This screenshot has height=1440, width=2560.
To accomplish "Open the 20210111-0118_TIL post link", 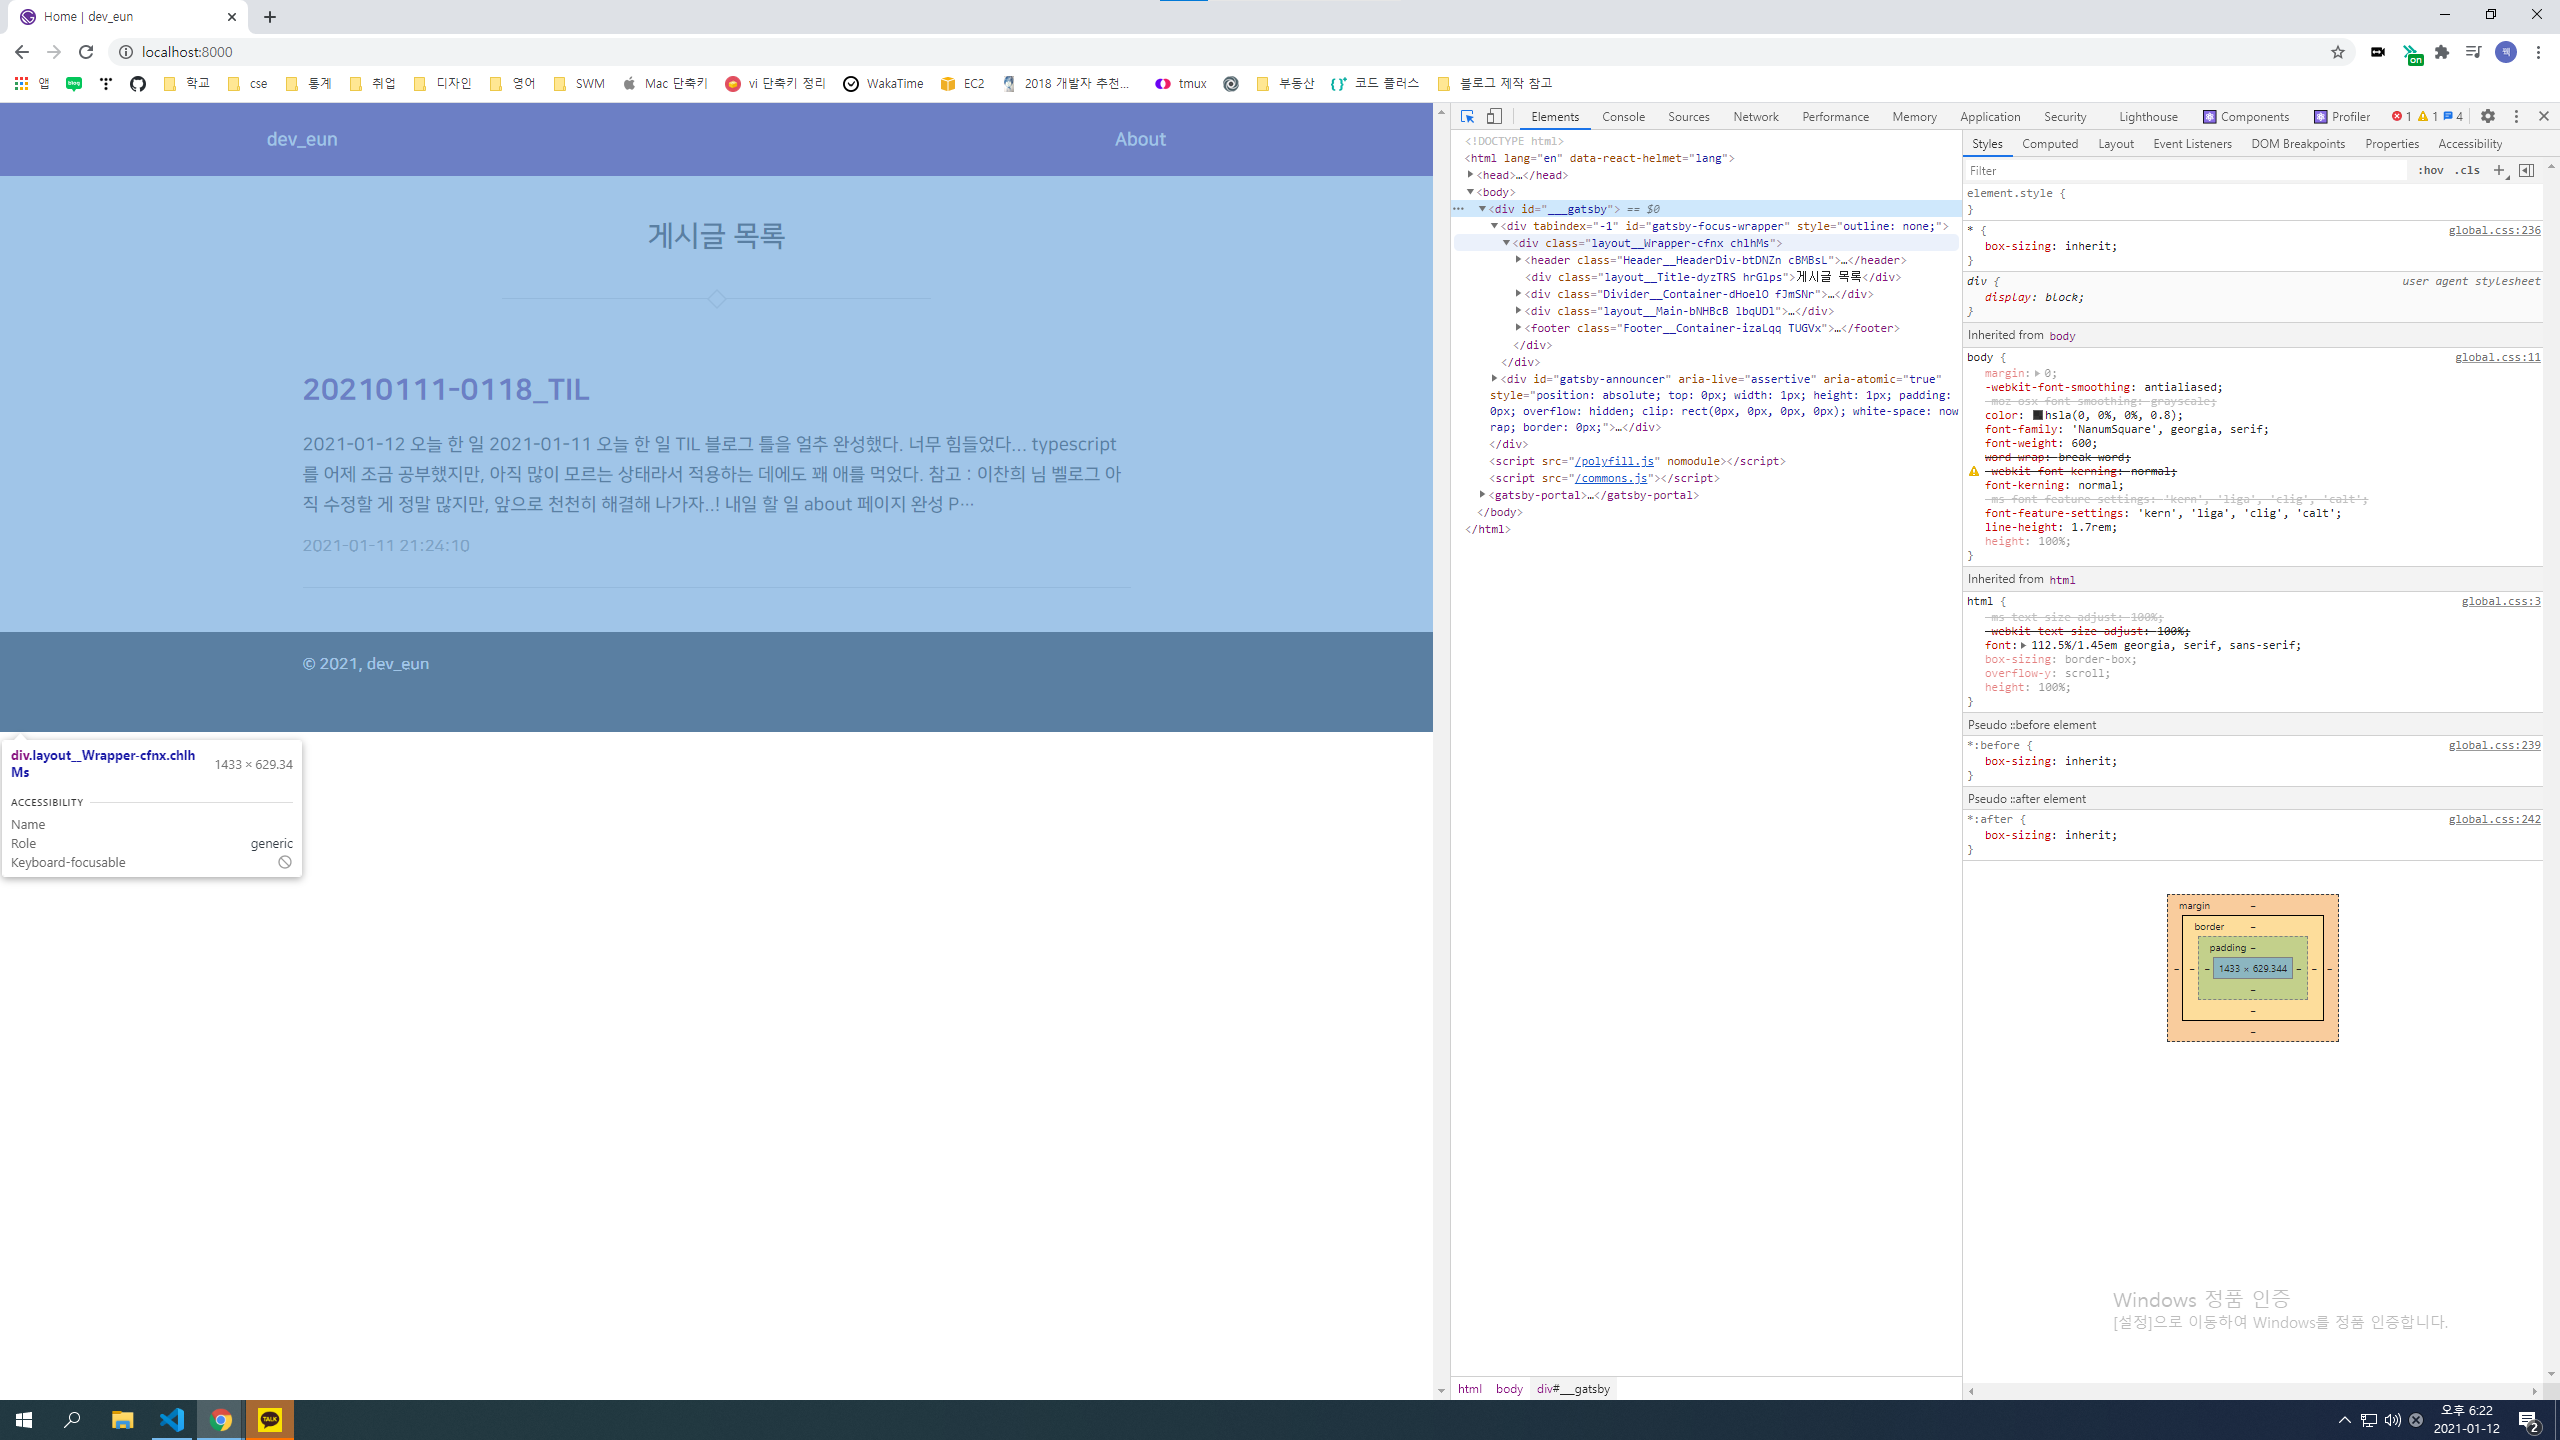I will [445, 389].
